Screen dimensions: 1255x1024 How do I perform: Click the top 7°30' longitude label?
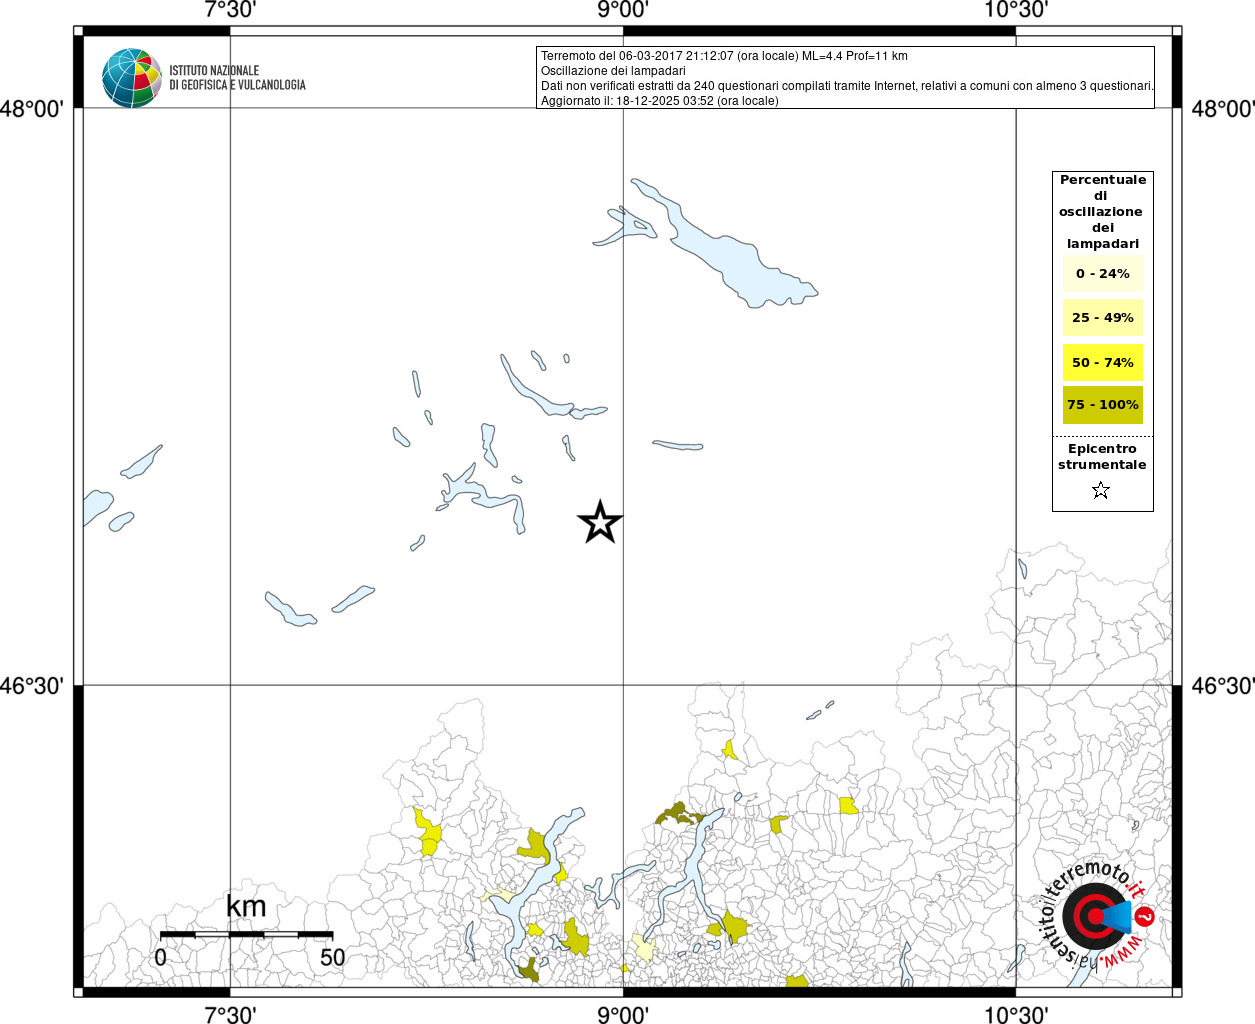pos(230,10)
